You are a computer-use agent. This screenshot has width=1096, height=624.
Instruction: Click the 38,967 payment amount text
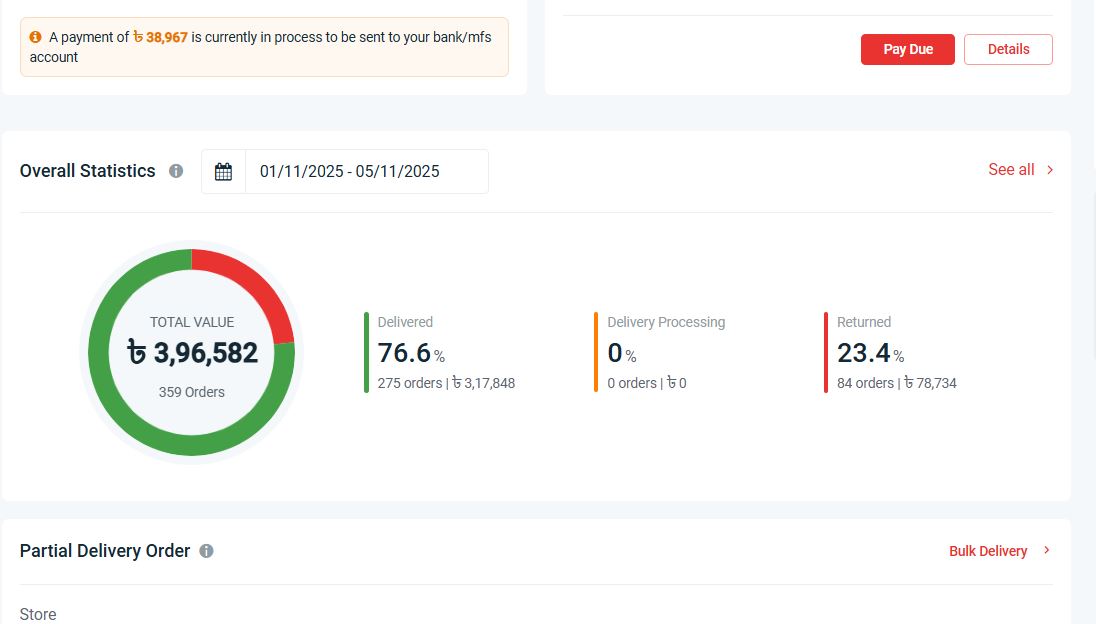160,37
